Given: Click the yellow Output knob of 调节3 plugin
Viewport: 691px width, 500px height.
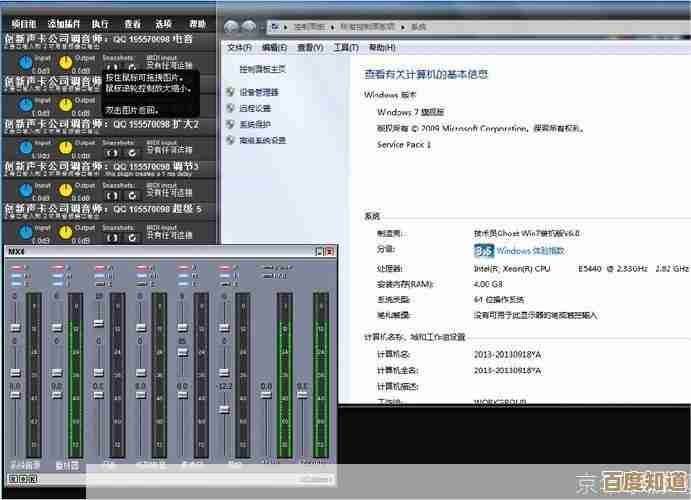Looking at the screenshot, I should tap(66, 189).
